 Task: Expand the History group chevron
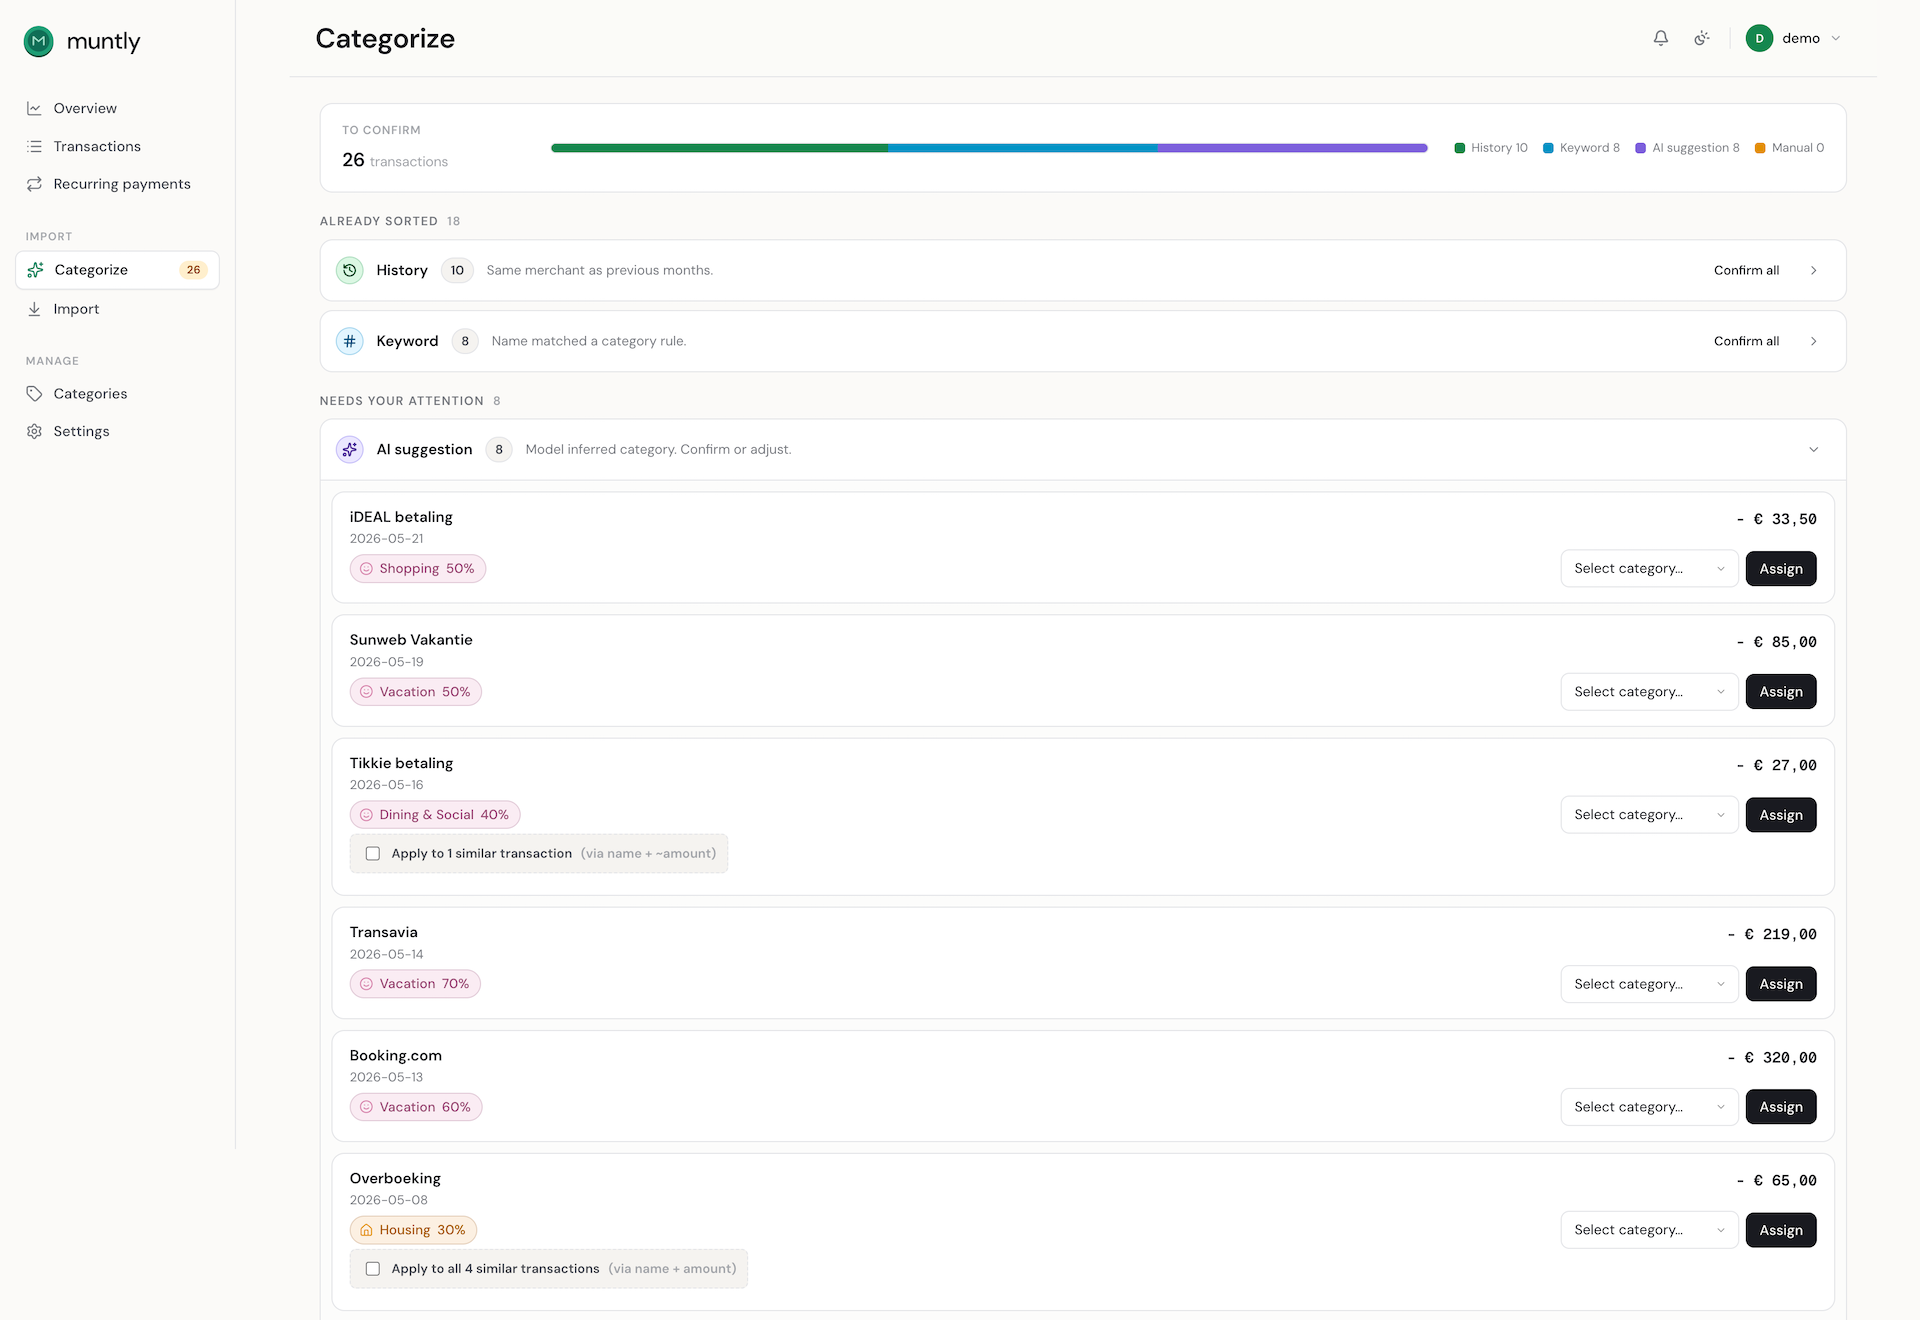[1814, 270]
